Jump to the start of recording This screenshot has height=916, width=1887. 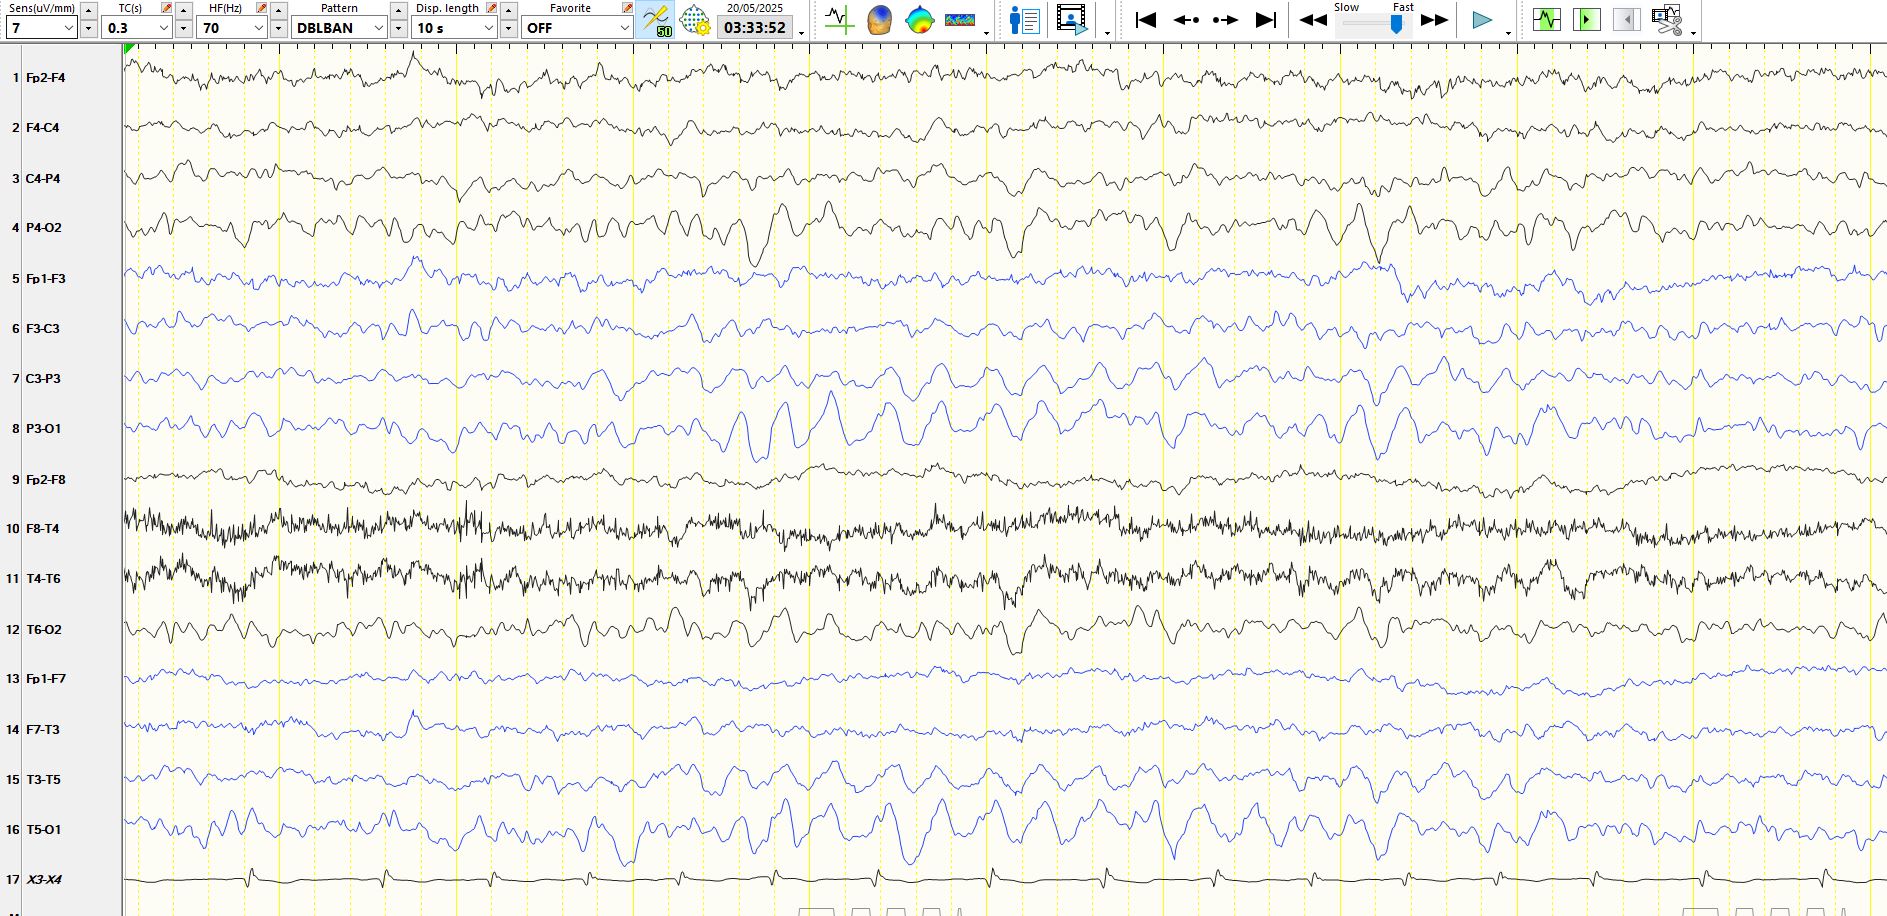pos(1146,20)
